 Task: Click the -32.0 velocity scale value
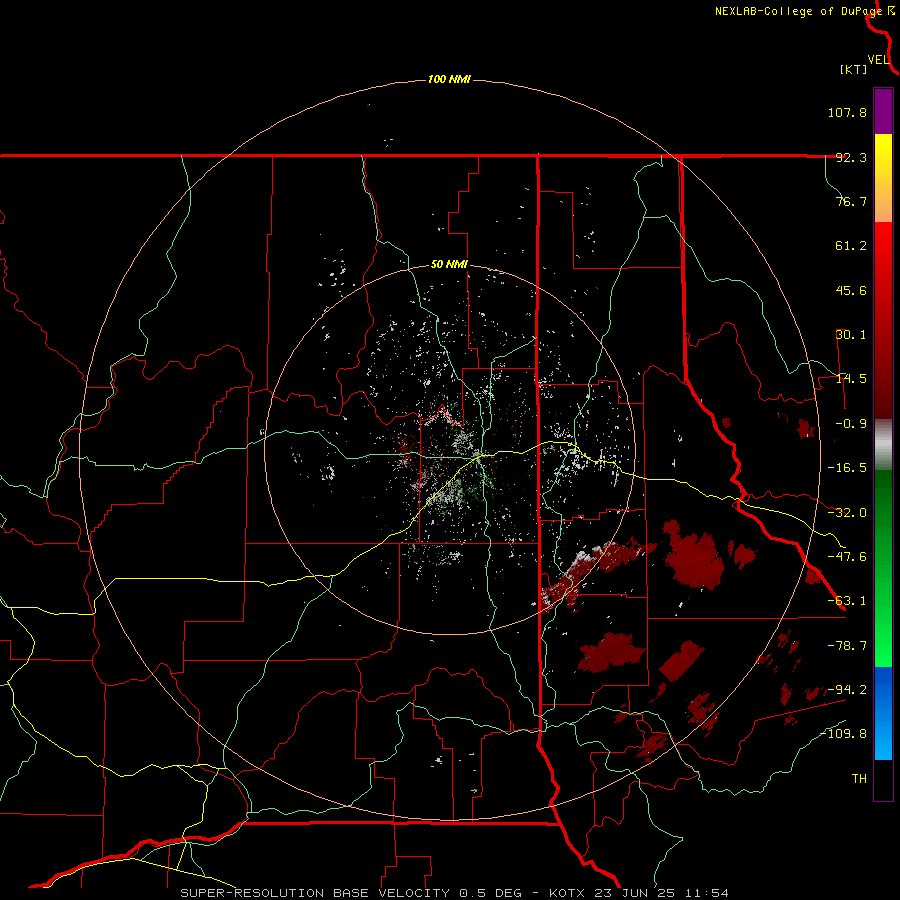[847, 513]
